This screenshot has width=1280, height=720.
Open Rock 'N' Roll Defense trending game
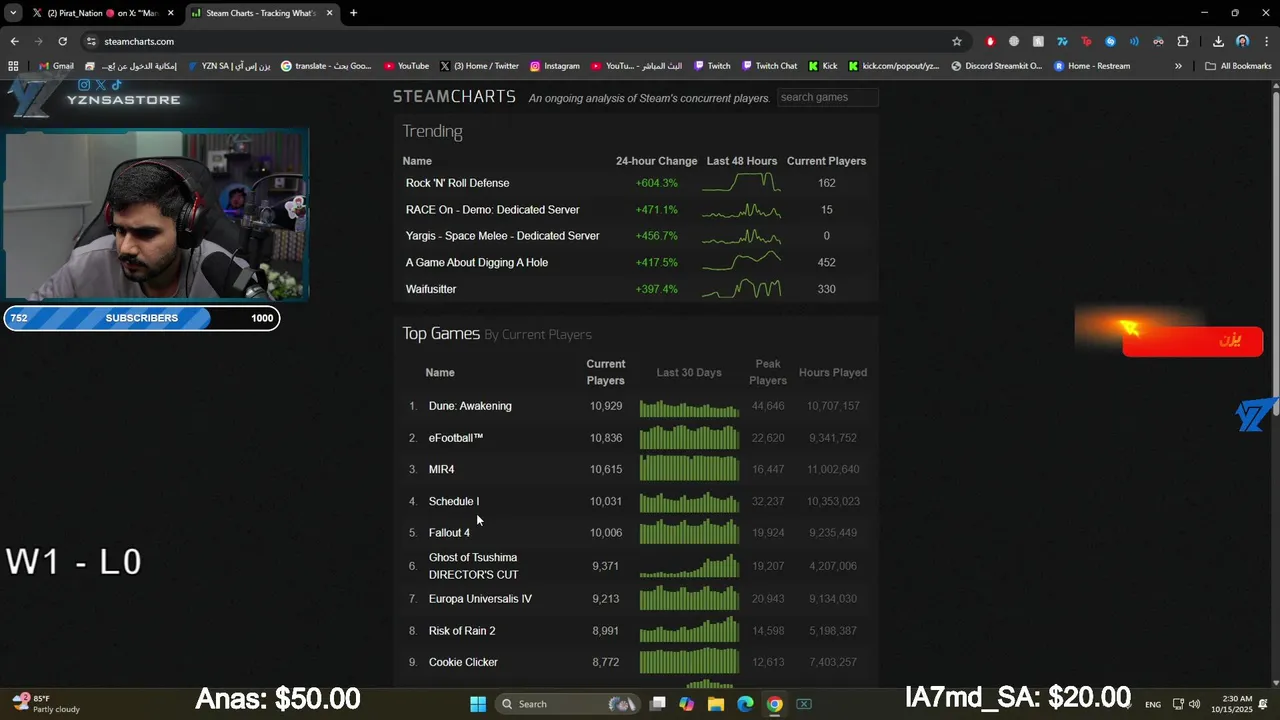tap(457, 183)
